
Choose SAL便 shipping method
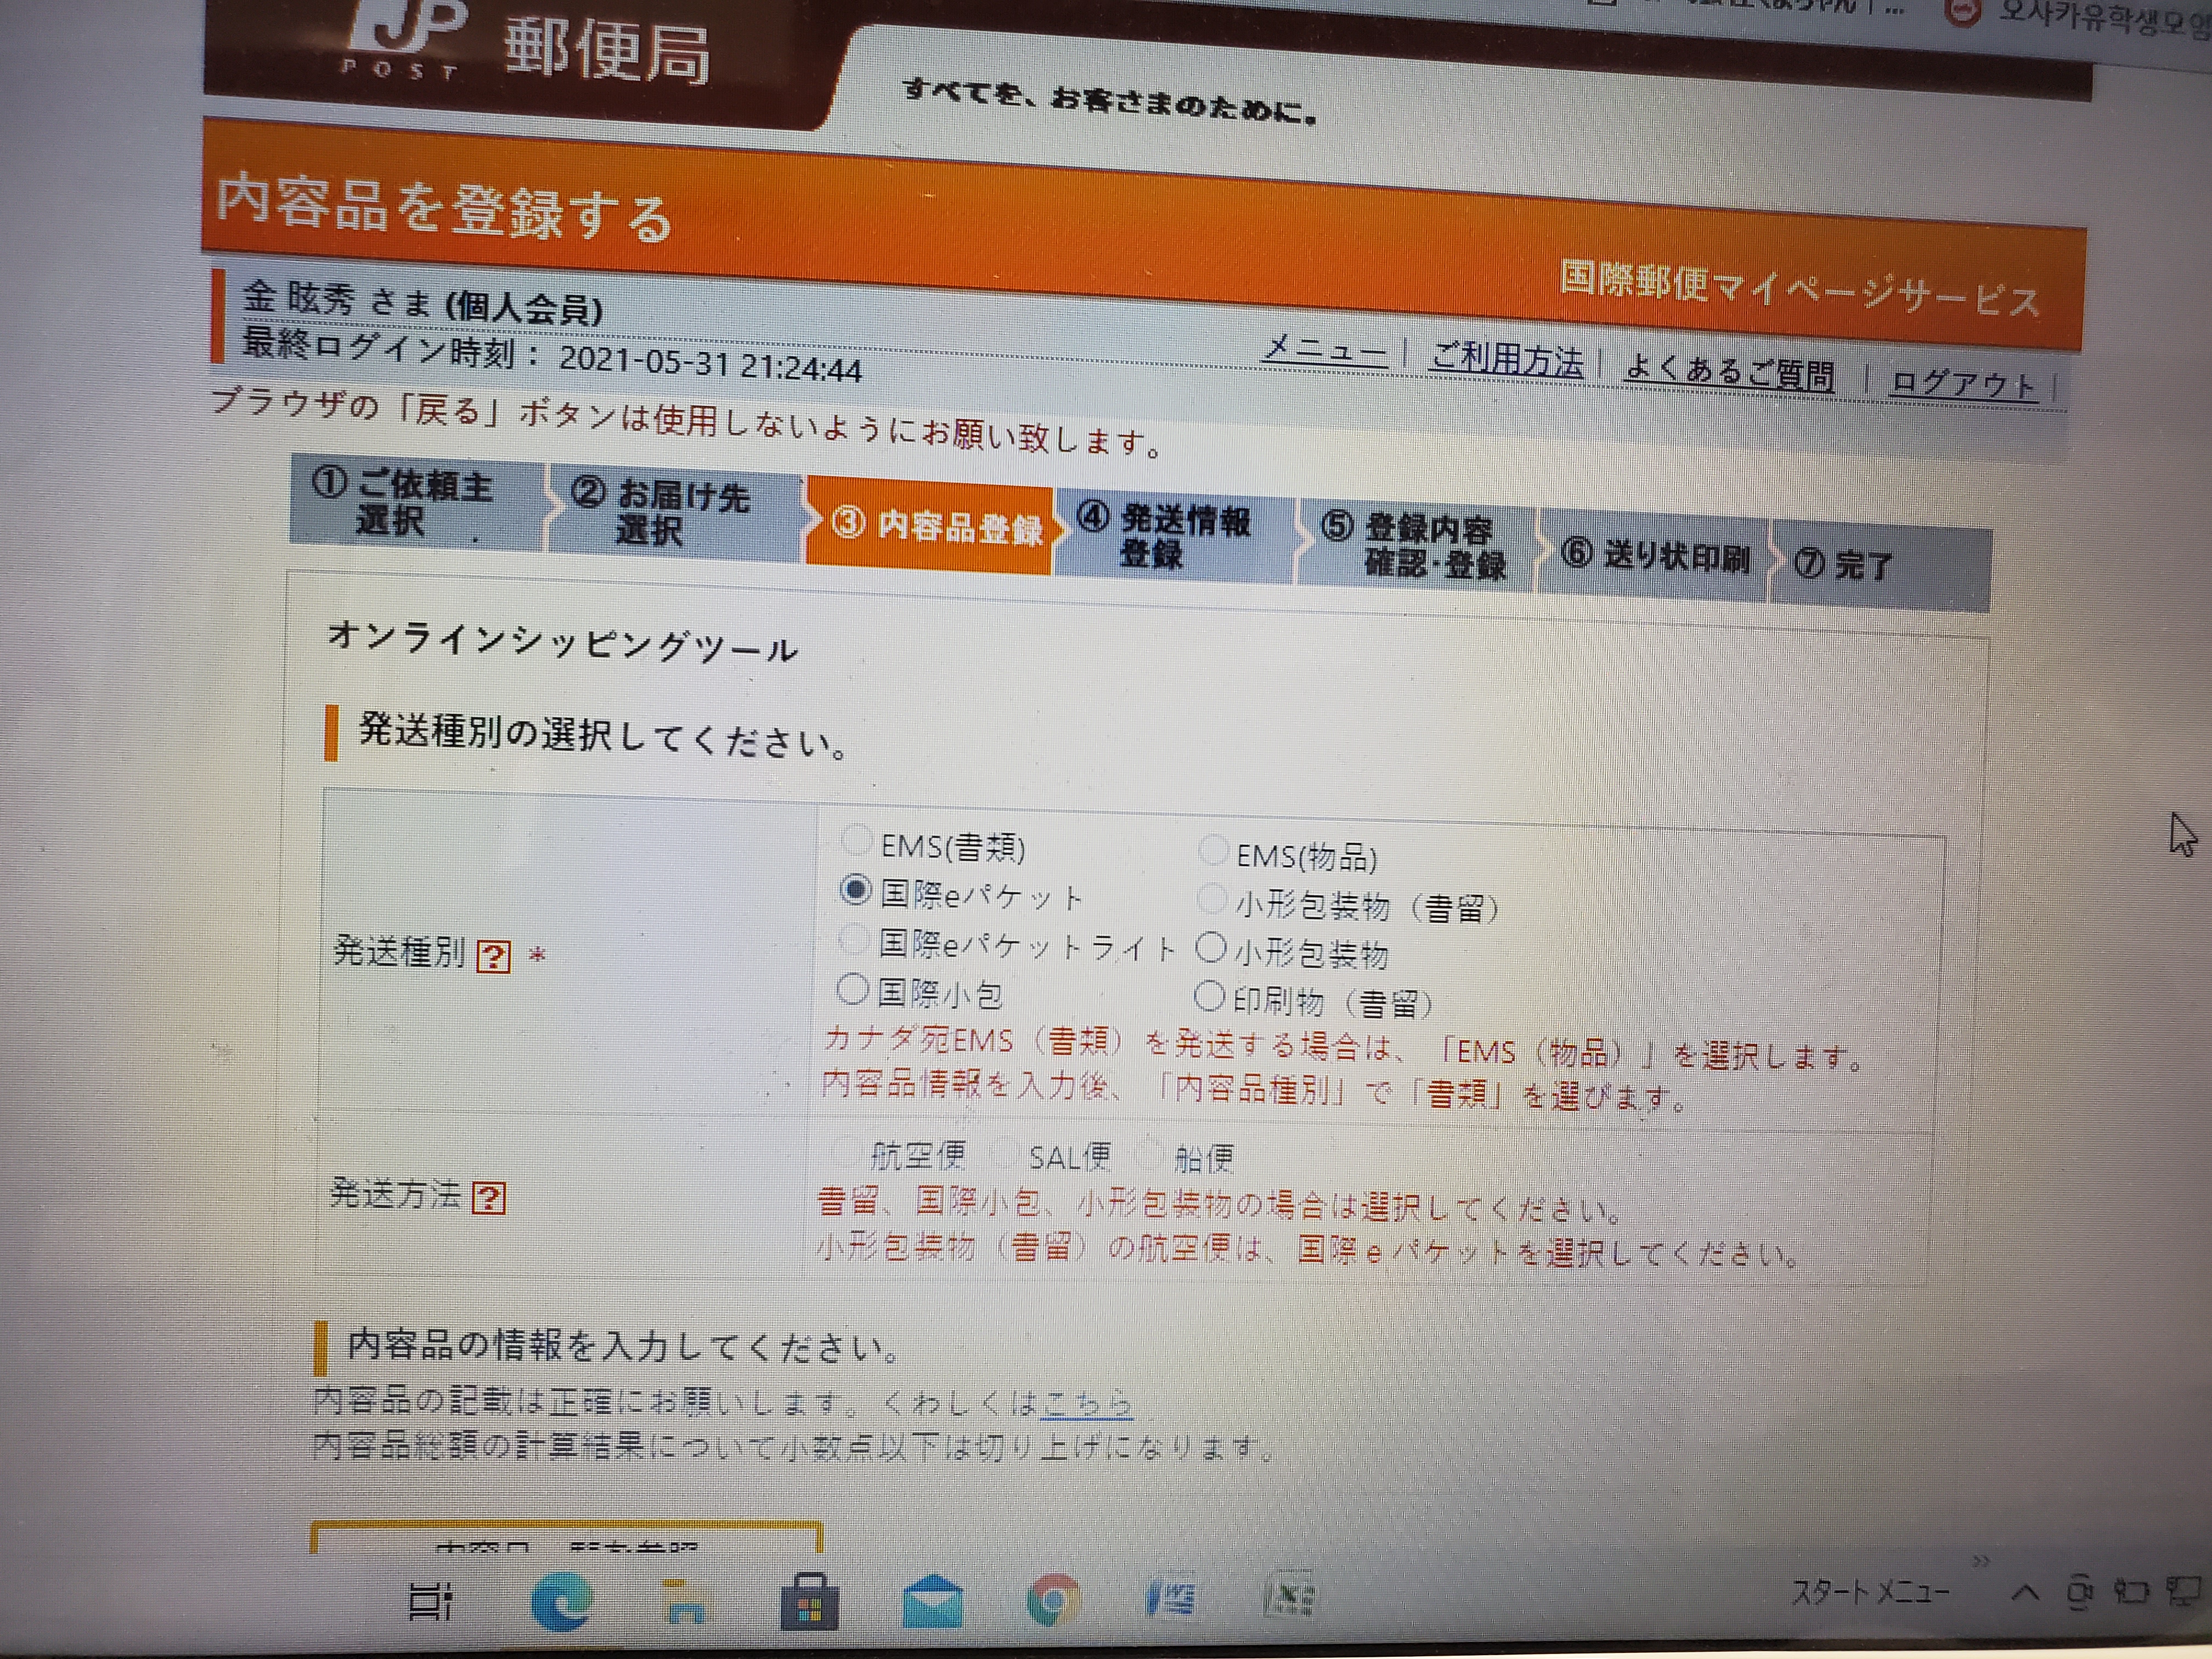pyautogui.click(x=1004, y=1153)
